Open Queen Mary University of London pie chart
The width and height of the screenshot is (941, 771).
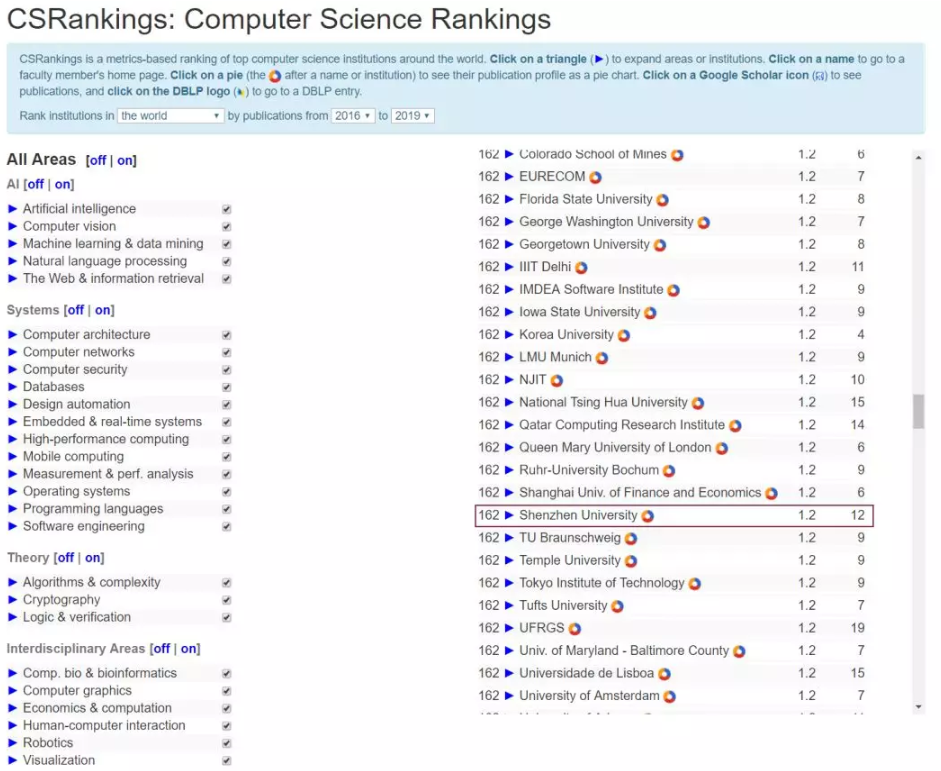[x=722, y=448]
